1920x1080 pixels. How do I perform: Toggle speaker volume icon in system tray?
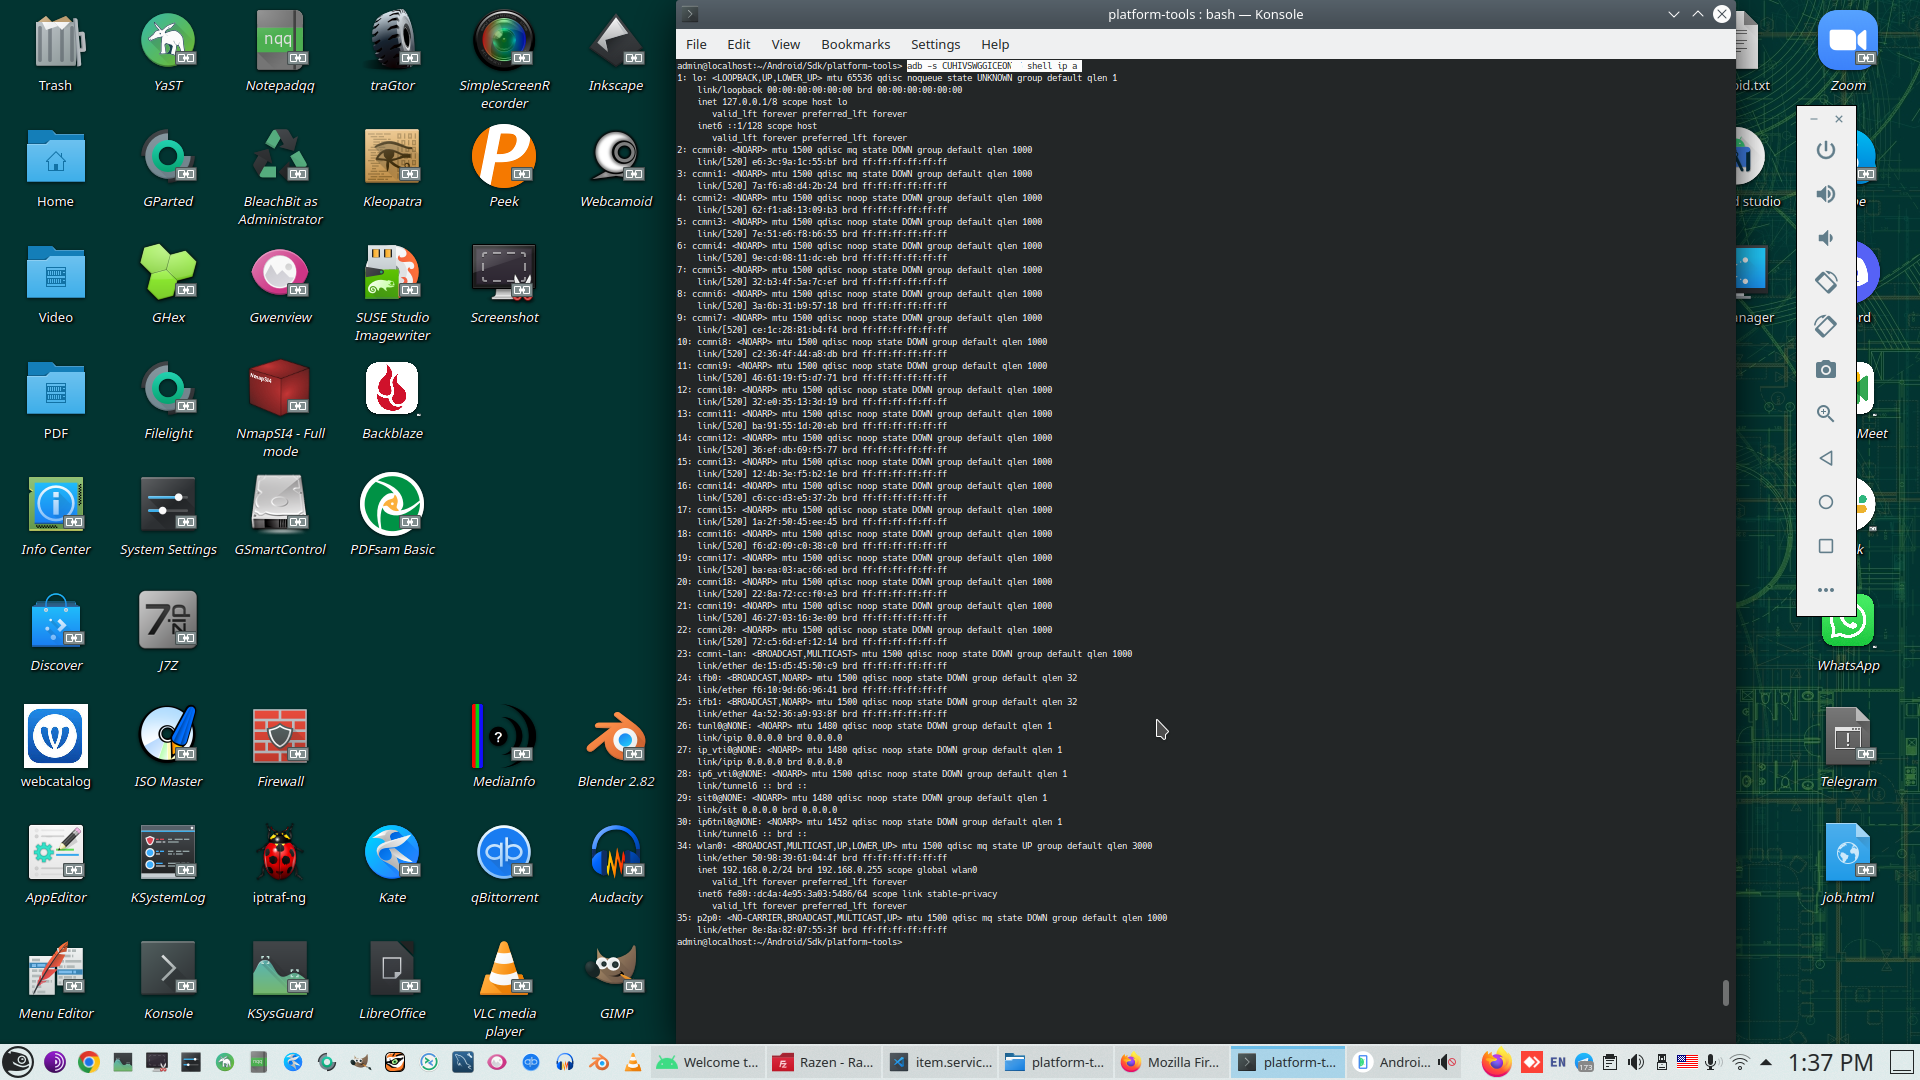click(x=1636, y=1062)
